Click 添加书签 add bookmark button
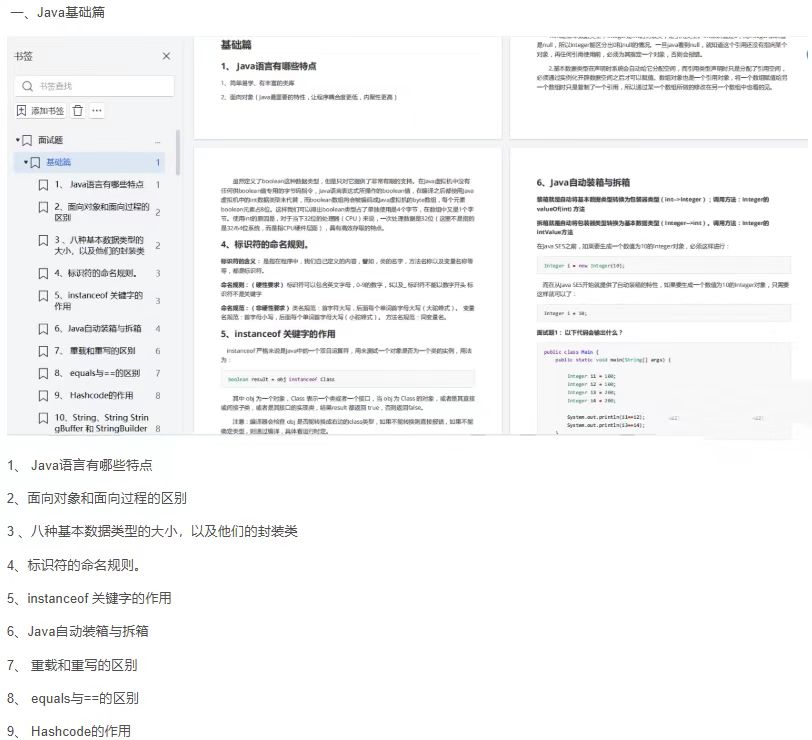The height and width of the screenshot is (740, 812). tap(40, 110)
